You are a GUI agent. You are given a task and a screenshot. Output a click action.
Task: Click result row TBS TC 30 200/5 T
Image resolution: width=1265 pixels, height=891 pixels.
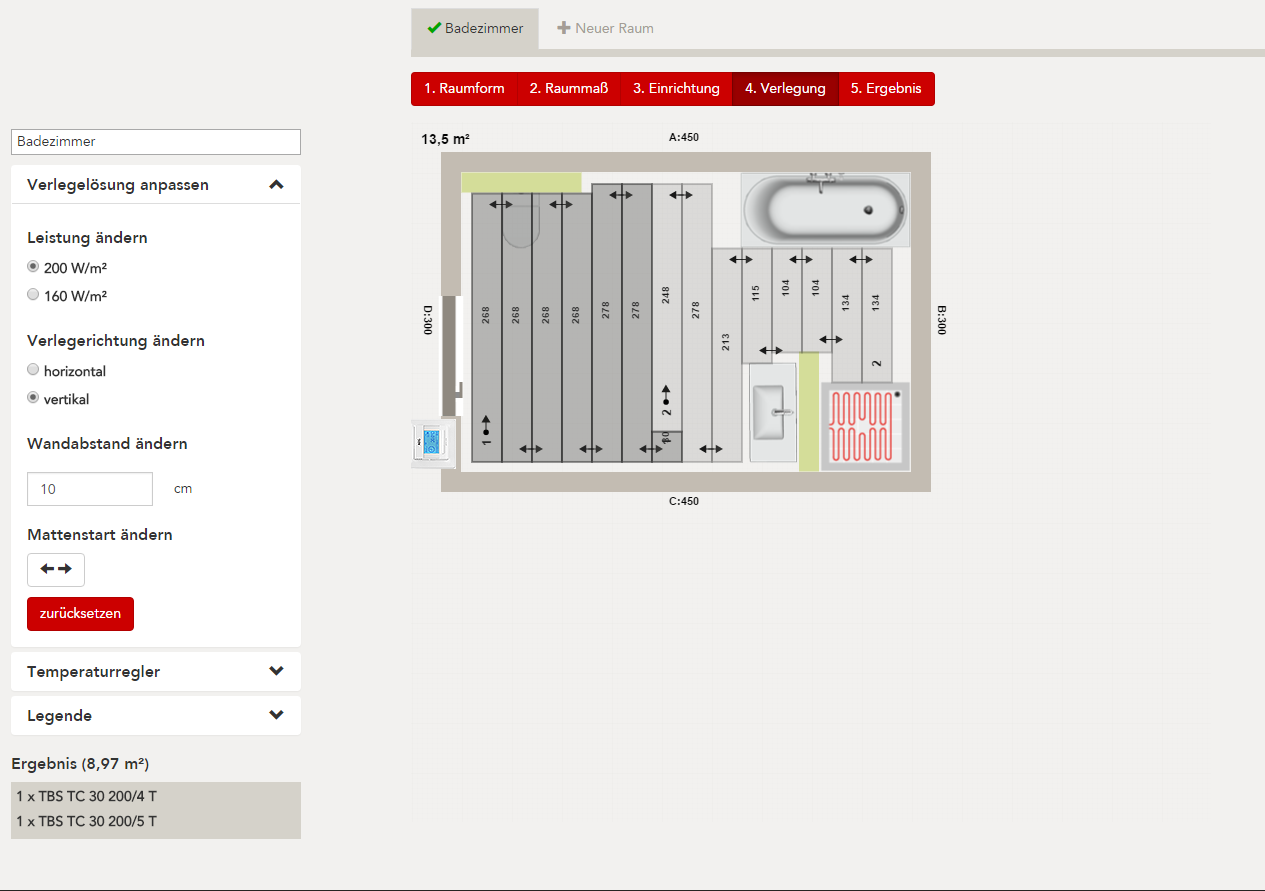pyautogui.click(x=156, y=822)
